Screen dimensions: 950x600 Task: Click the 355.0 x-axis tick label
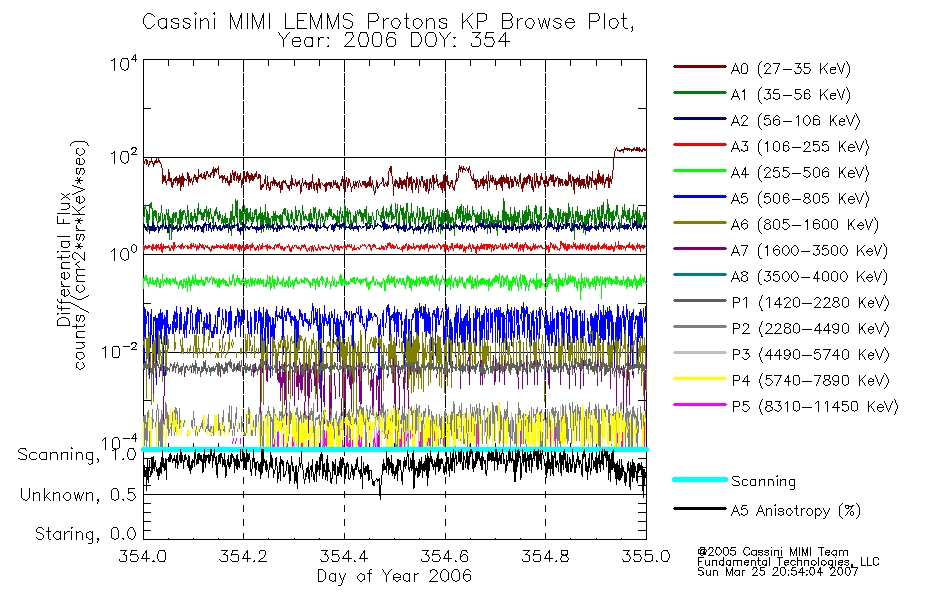point(646,556)
